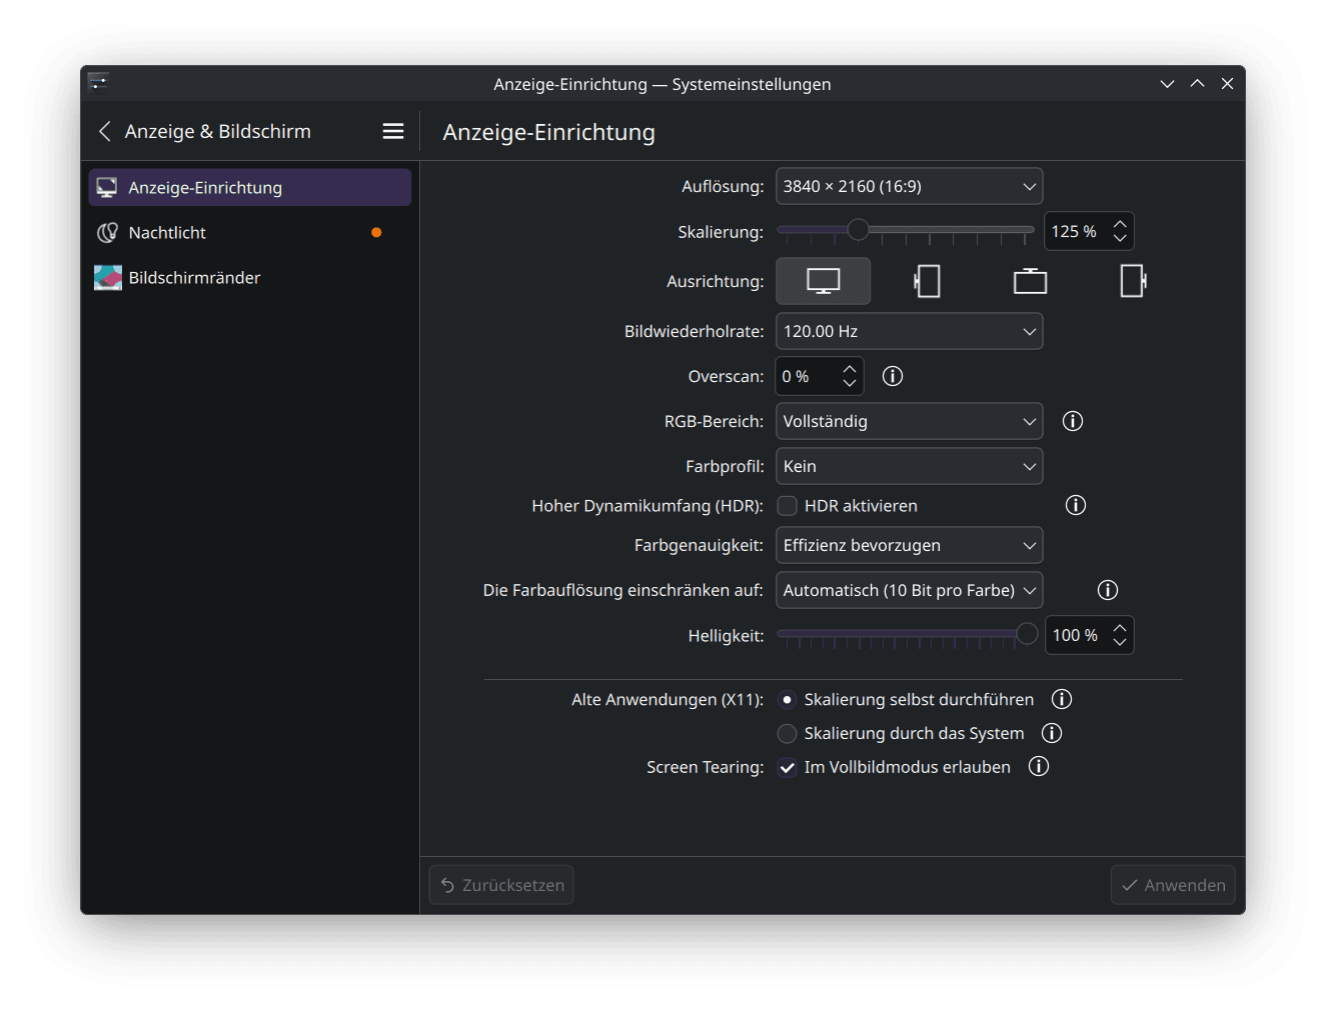Increase the Skalierung percentage with up arrow
This screenshot has height=1011, width=1326.
(x=1120, y=224)
